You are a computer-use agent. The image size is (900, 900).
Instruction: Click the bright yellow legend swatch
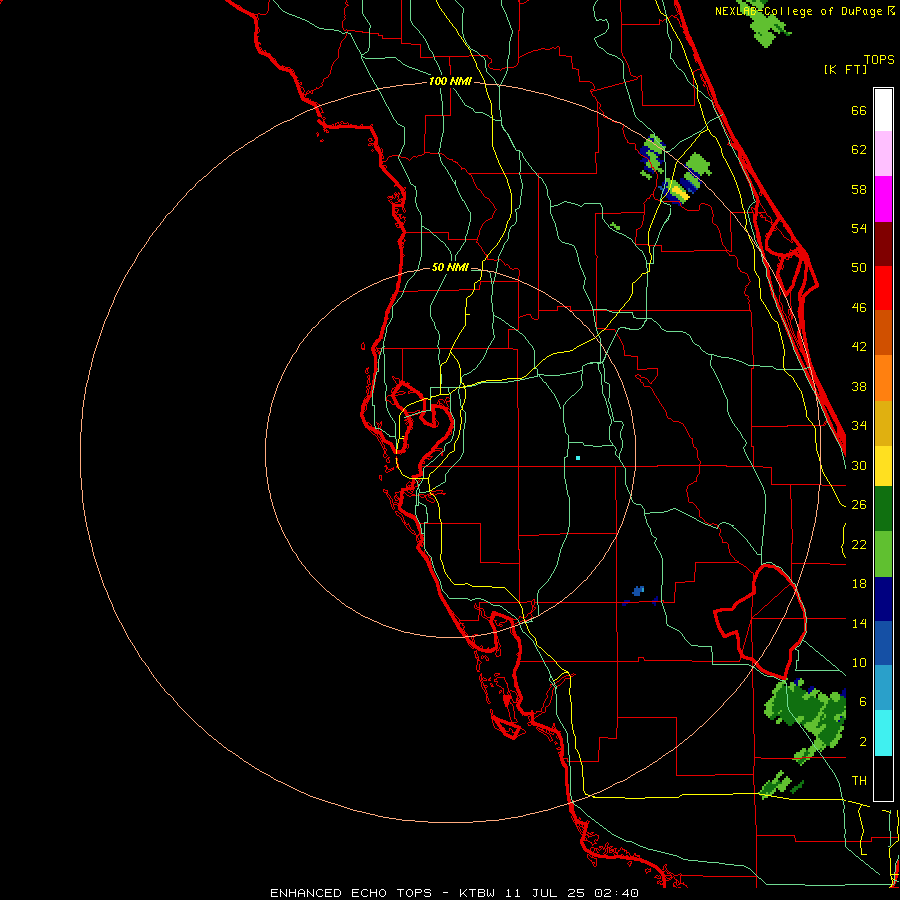883,466
